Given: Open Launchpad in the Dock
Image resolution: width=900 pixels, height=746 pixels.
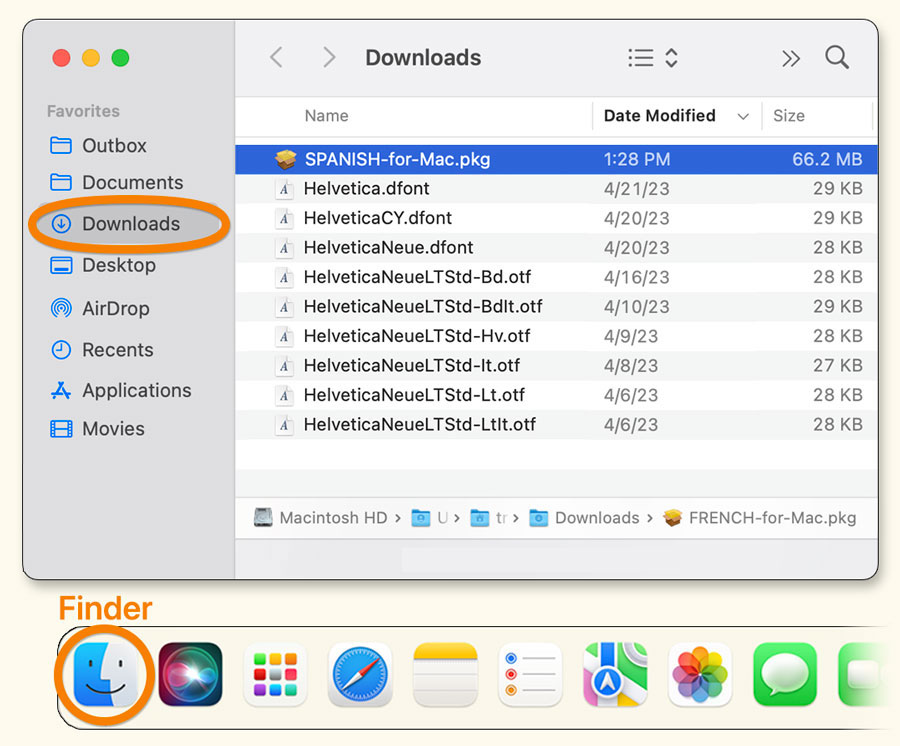Looking at the screenshot, I should [275, 675].
